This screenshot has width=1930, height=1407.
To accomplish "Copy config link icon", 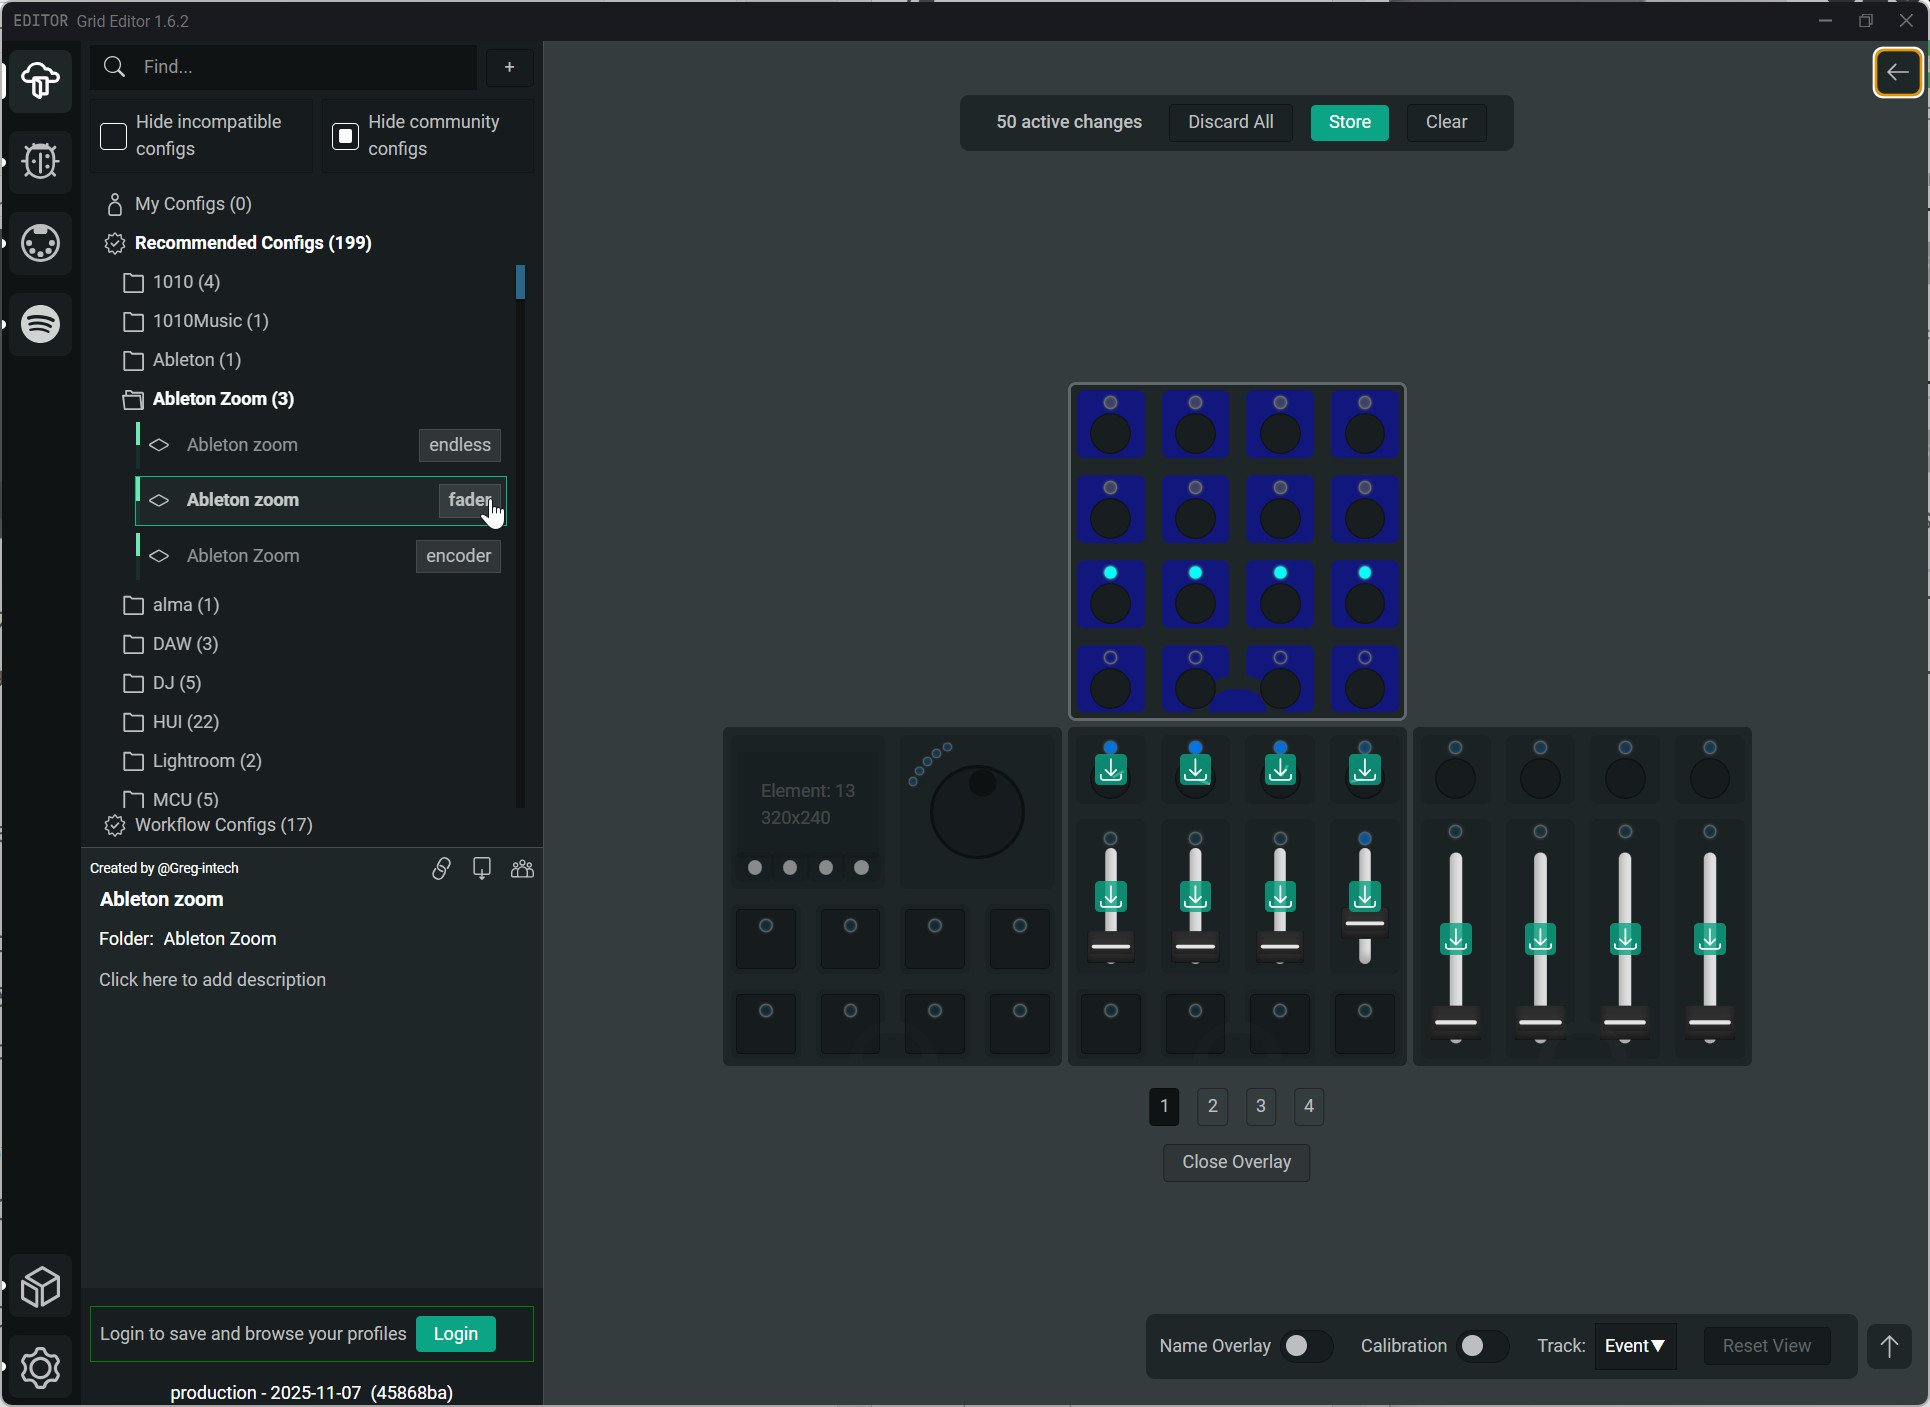I will [x=441, y=868].
